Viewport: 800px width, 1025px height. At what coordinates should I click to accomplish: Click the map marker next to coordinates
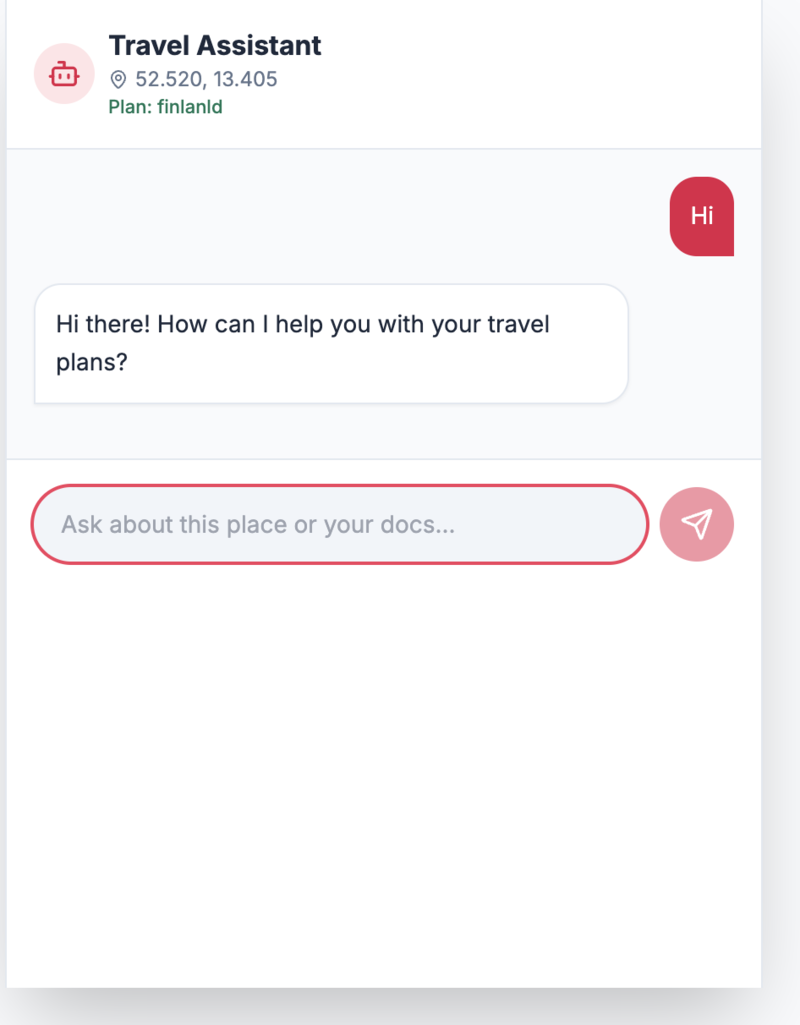click(116, 78)
